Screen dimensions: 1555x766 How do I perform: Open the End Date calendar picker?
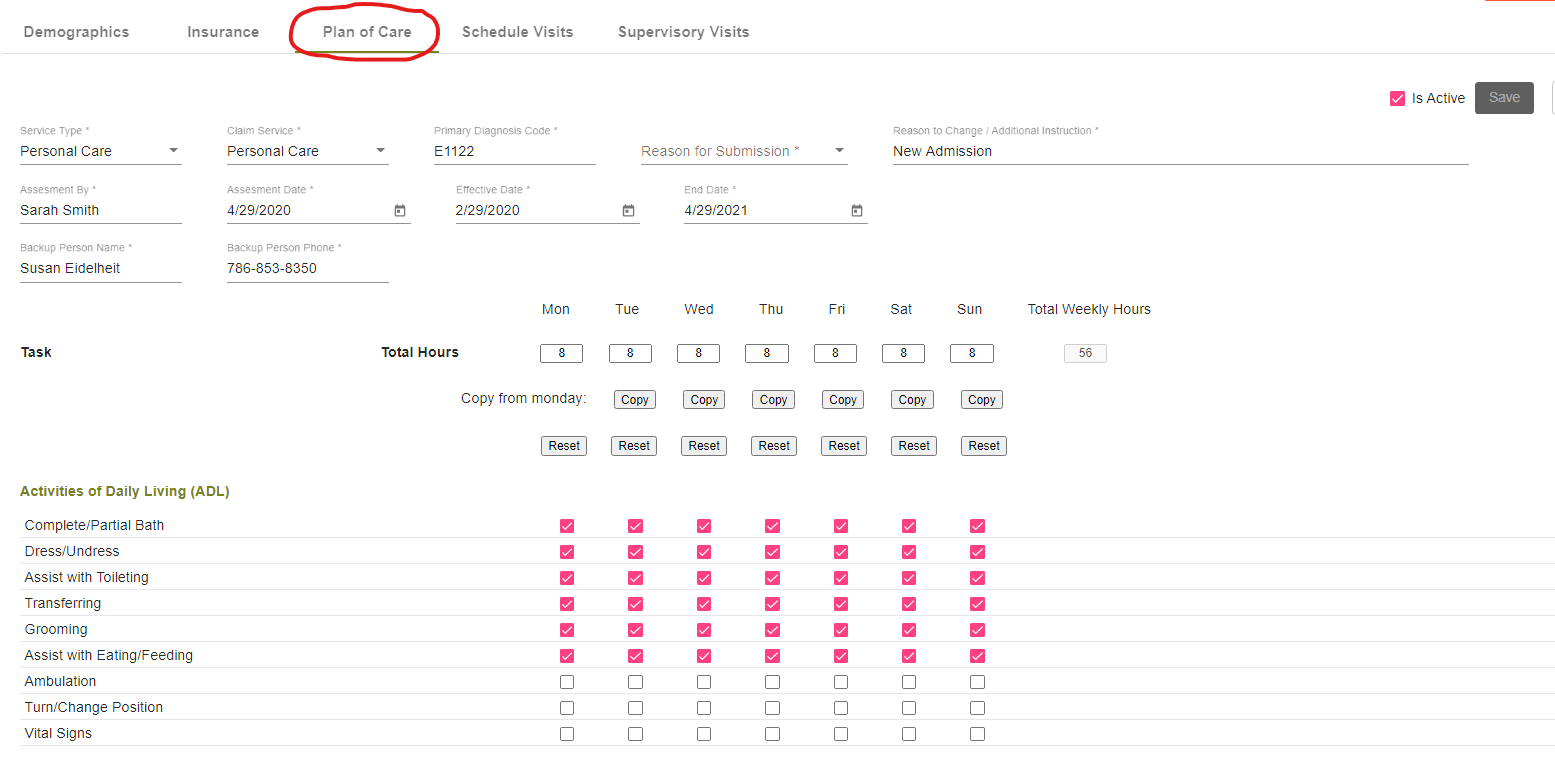[x=856, y=210]
